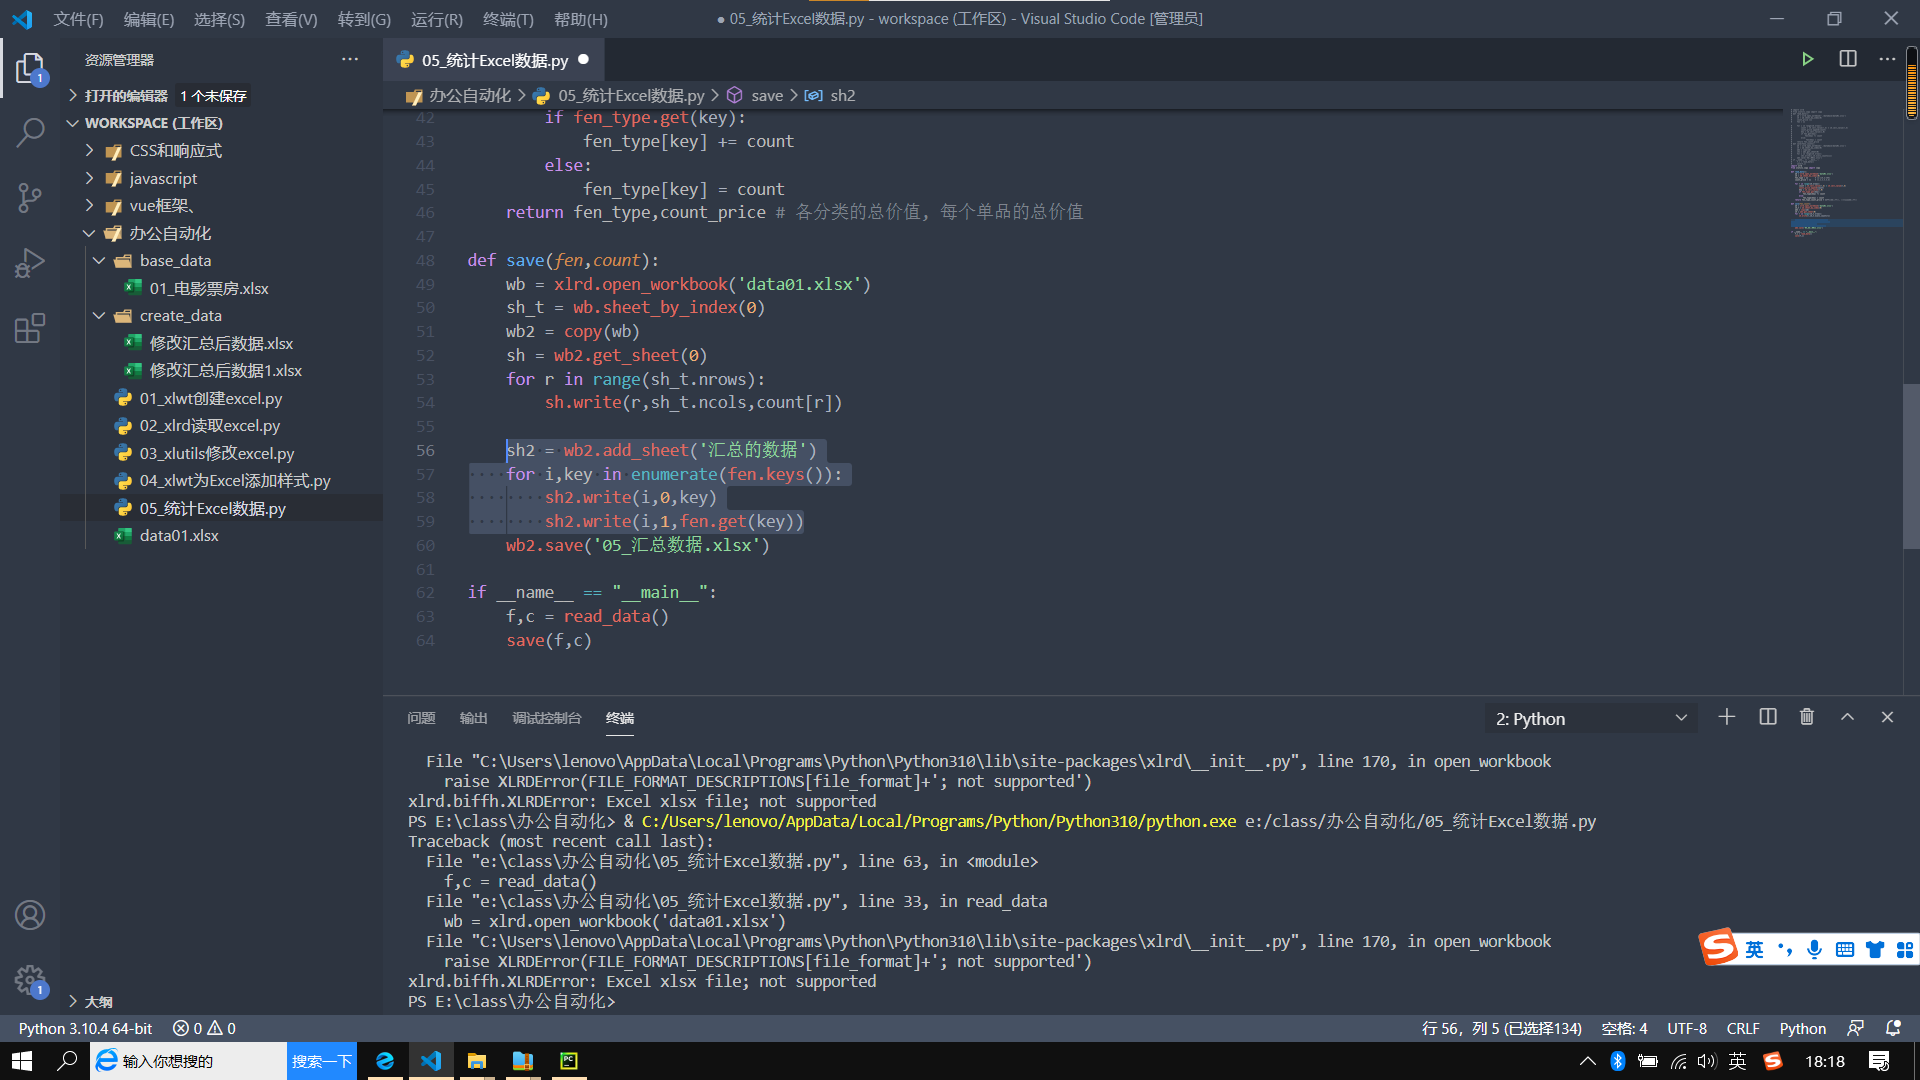Open the notifications bell in status bar
Screen dimensions: 1920x1080
pyautogui.click(x=1893, y=1028)
